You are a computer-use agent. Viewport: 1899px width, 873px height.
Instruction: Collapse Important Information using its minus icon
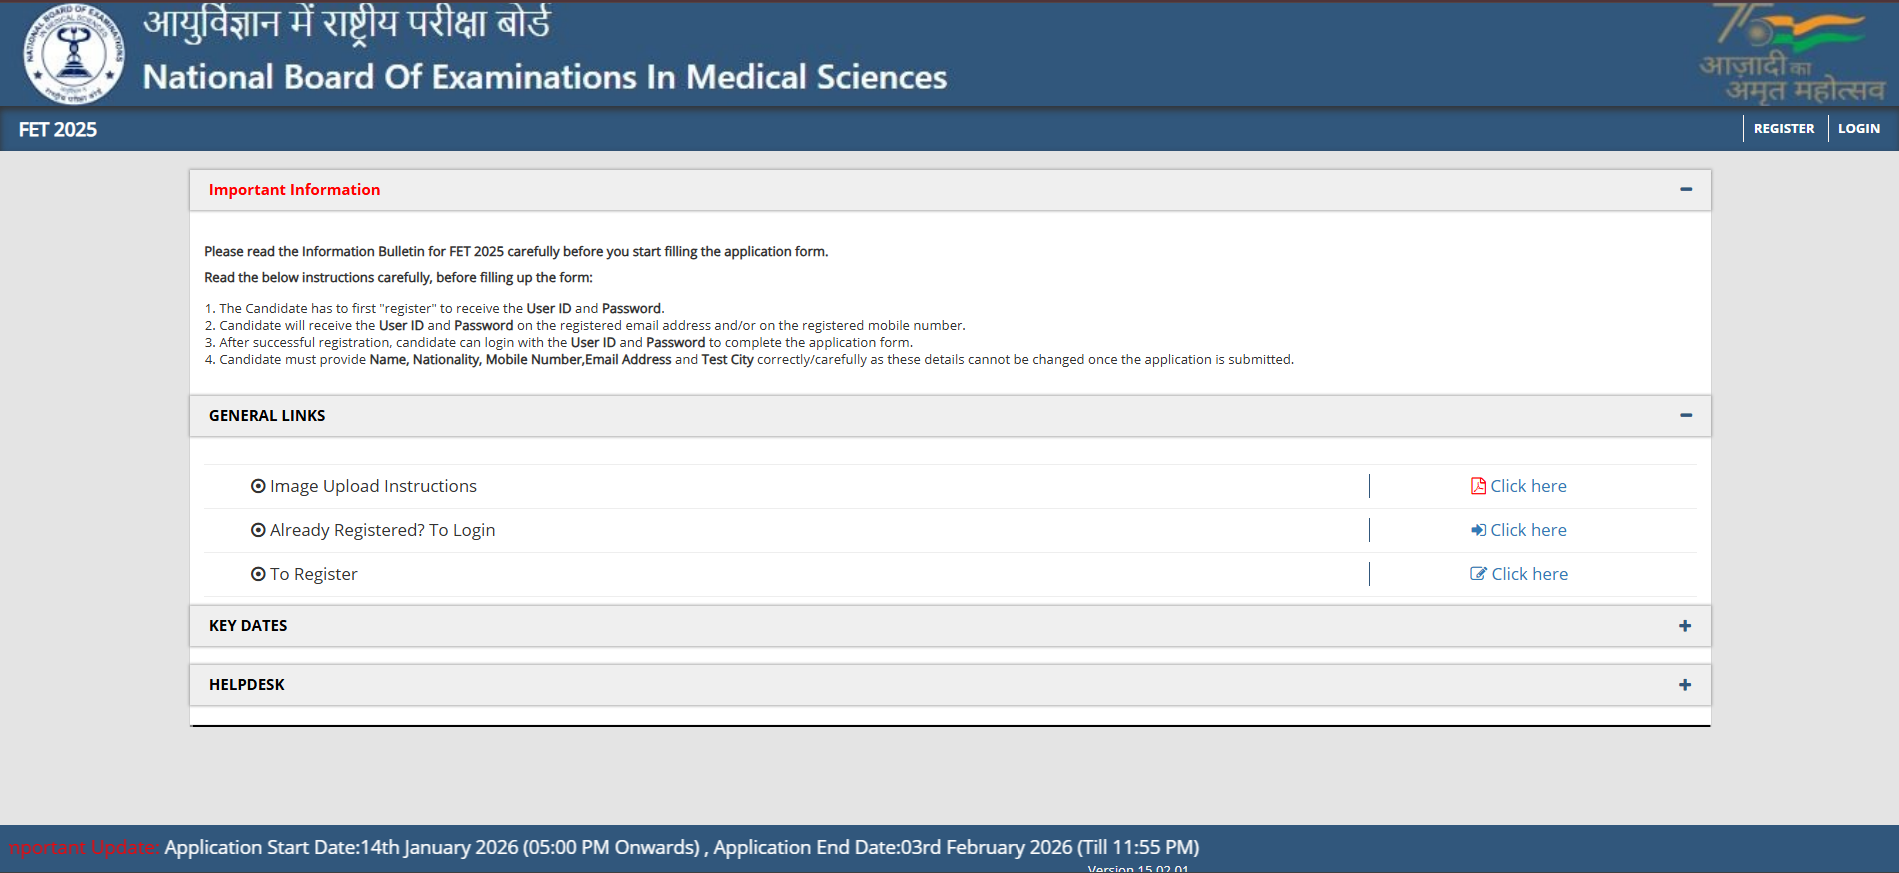1686,190
